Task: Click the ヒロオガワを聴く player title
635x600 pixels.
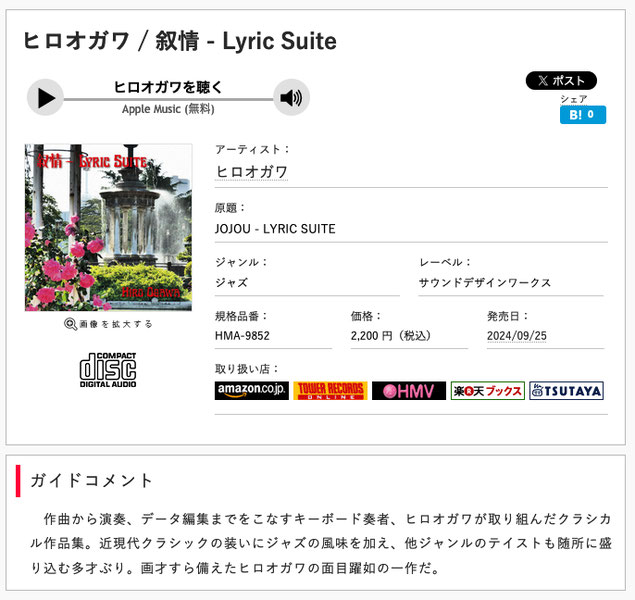Action: pos(168,87)
